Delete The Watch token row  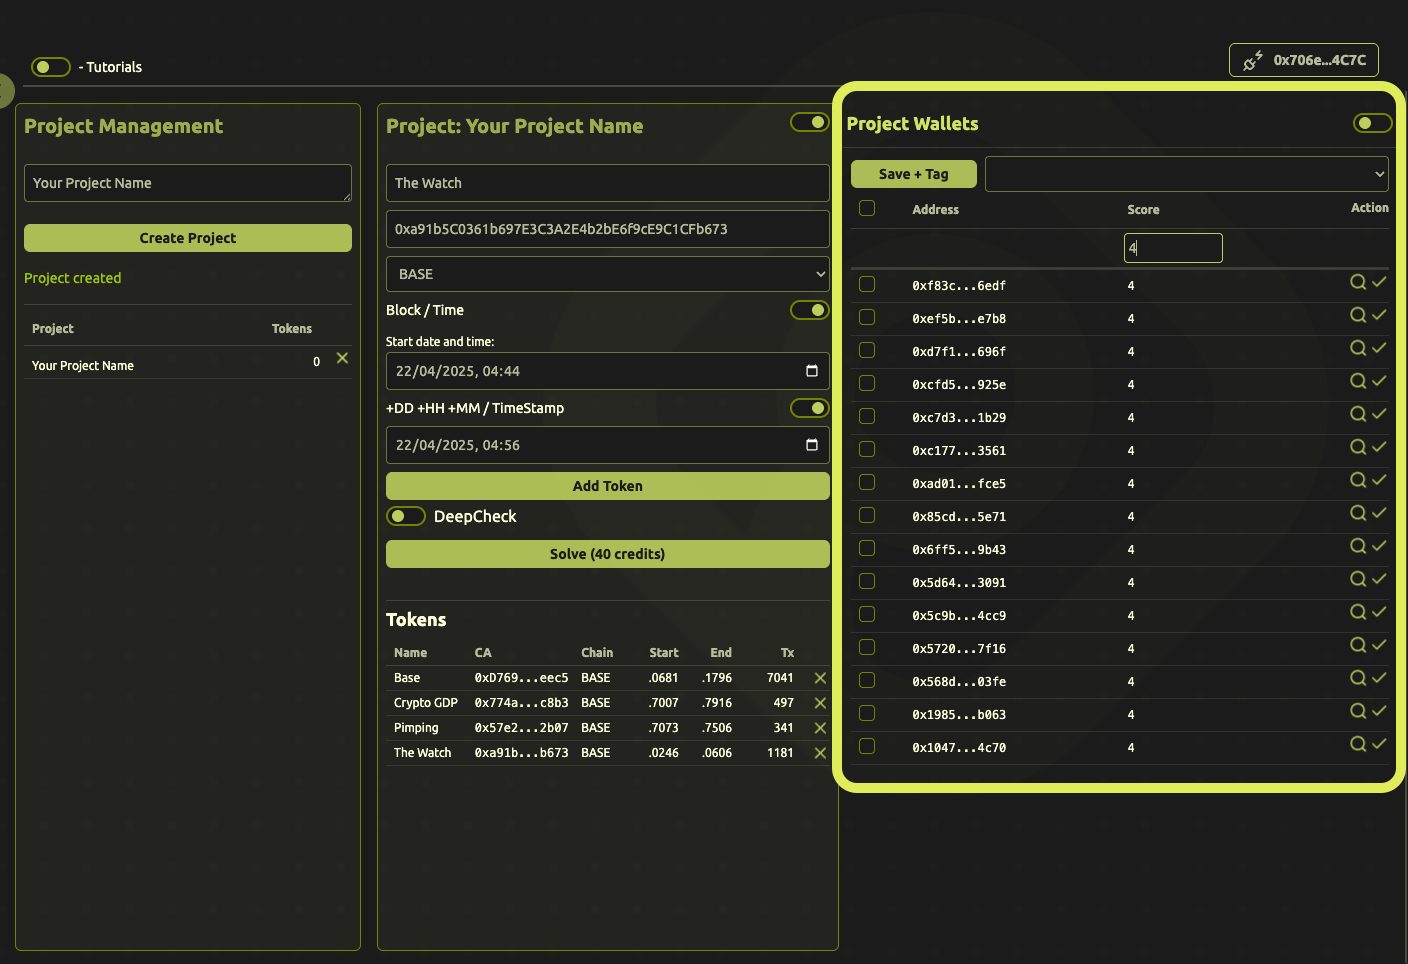pos(820,753)
